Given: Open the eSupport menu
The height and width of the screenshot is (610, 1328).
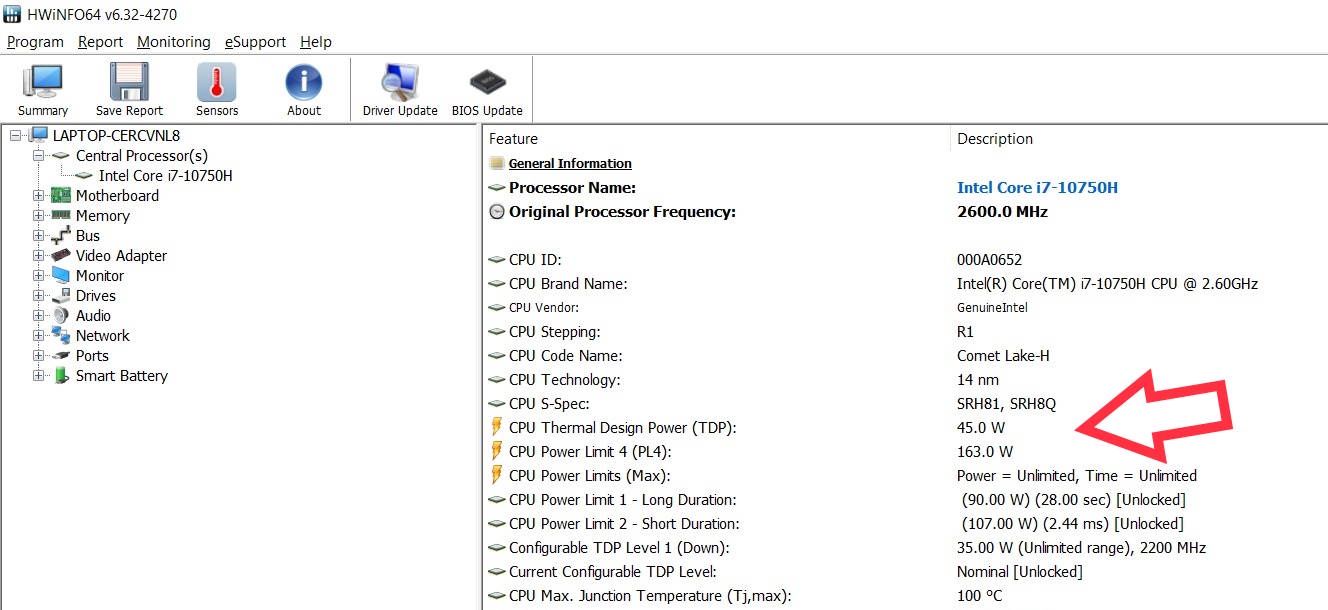Looking at the screenshot, I should 255,42.
